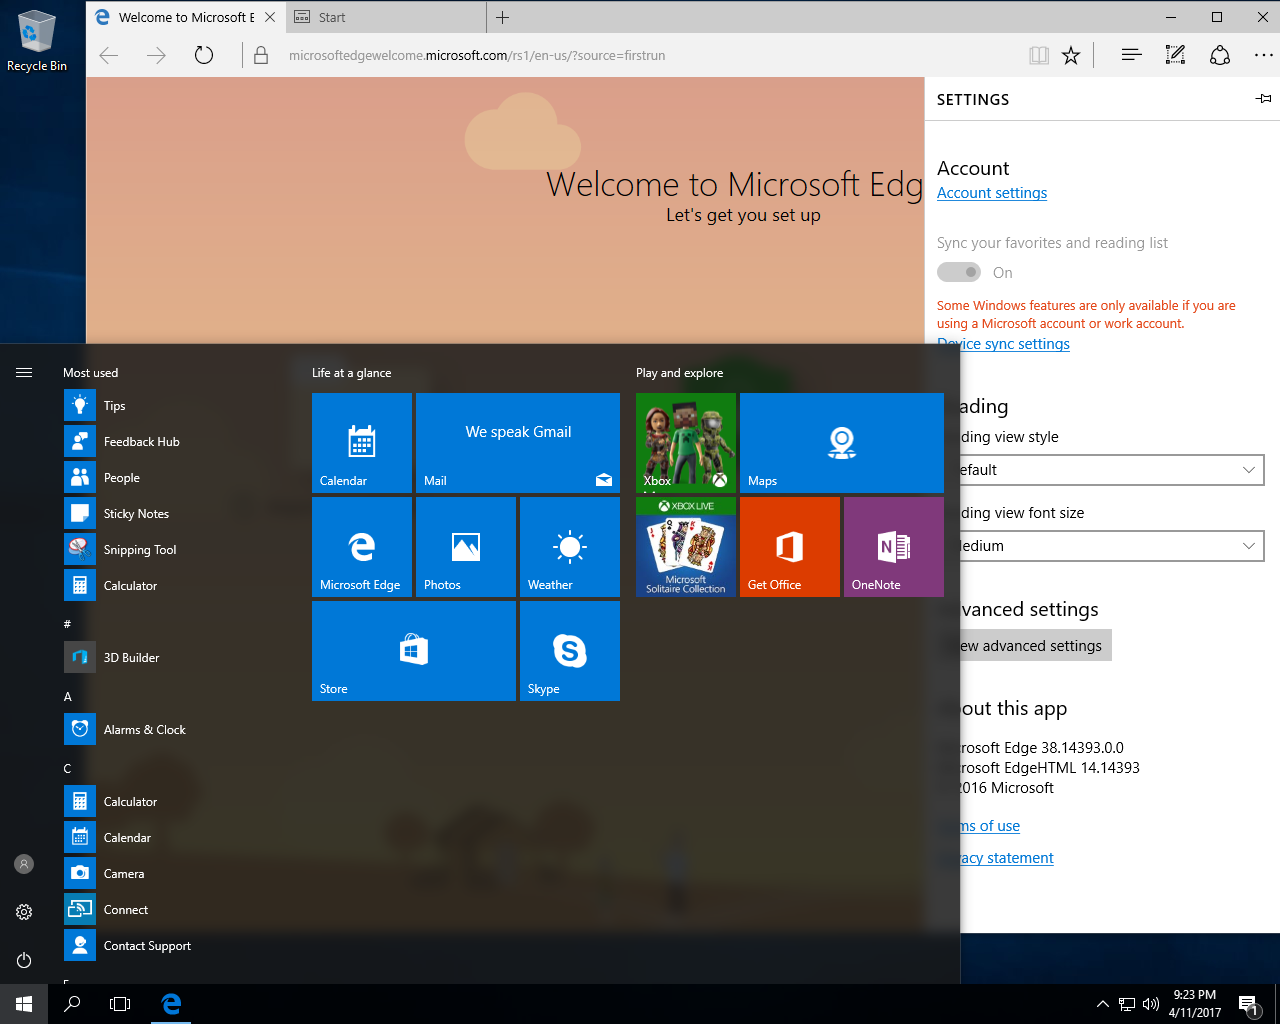Open Settings gear in Start menu
This screenshot has height=1024, width=1280.
pyautogui.click(x=24, y=912)
